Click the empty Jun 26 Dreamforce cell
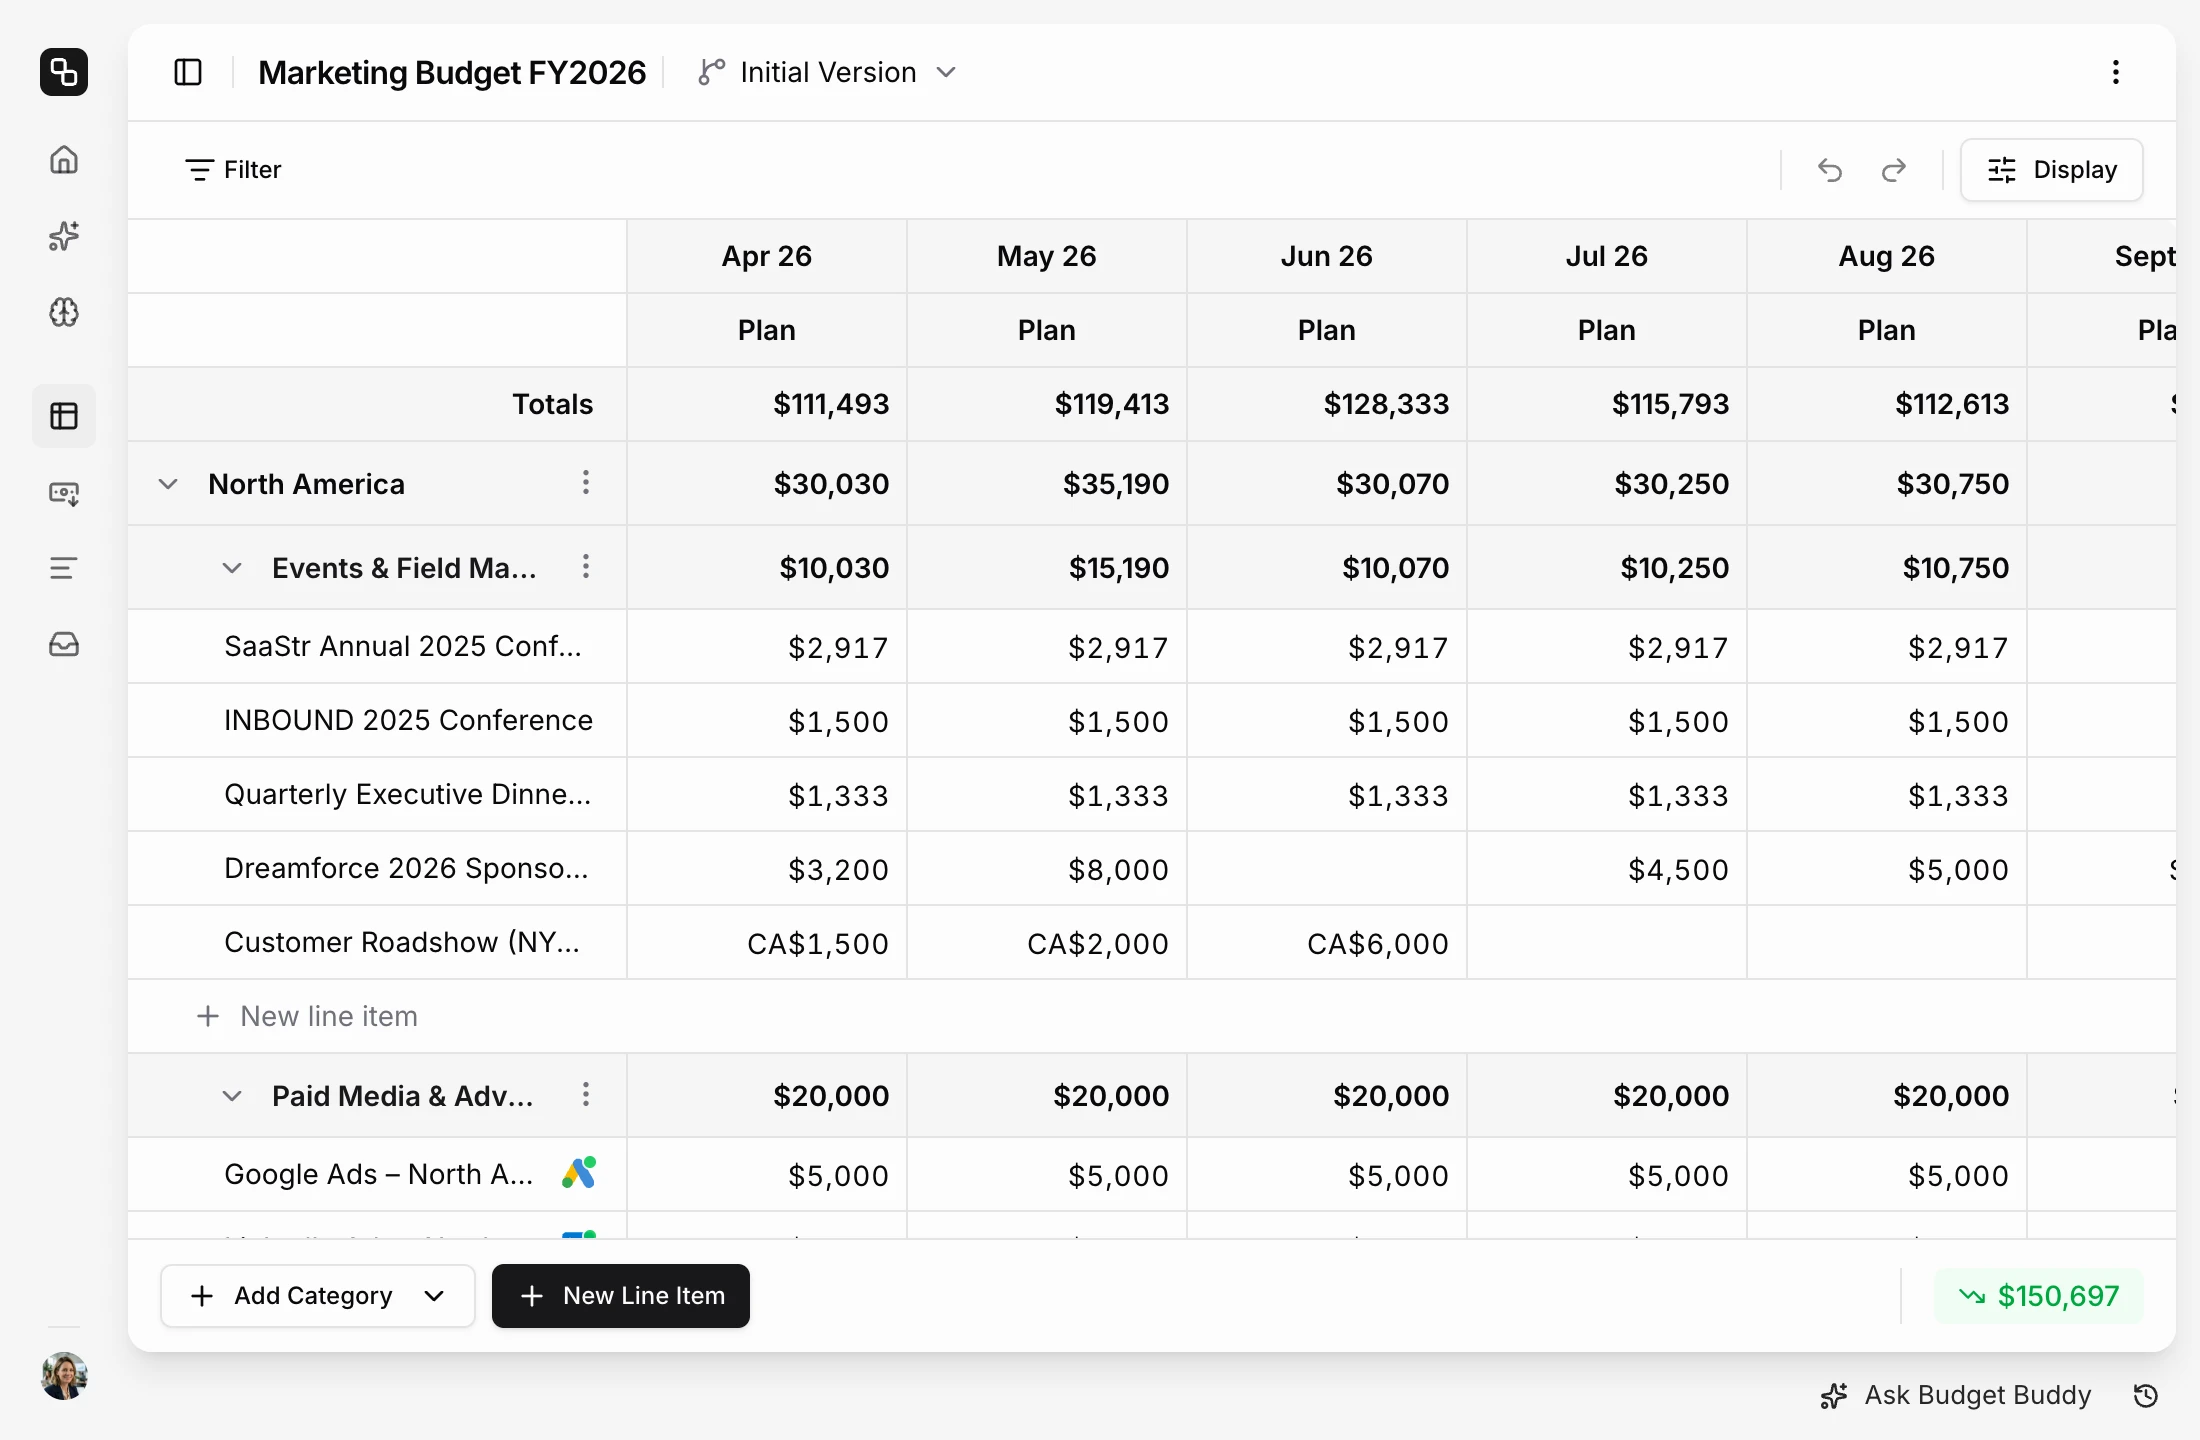The height and width of the screenshot is (1440, 2200). point(1327,868)
